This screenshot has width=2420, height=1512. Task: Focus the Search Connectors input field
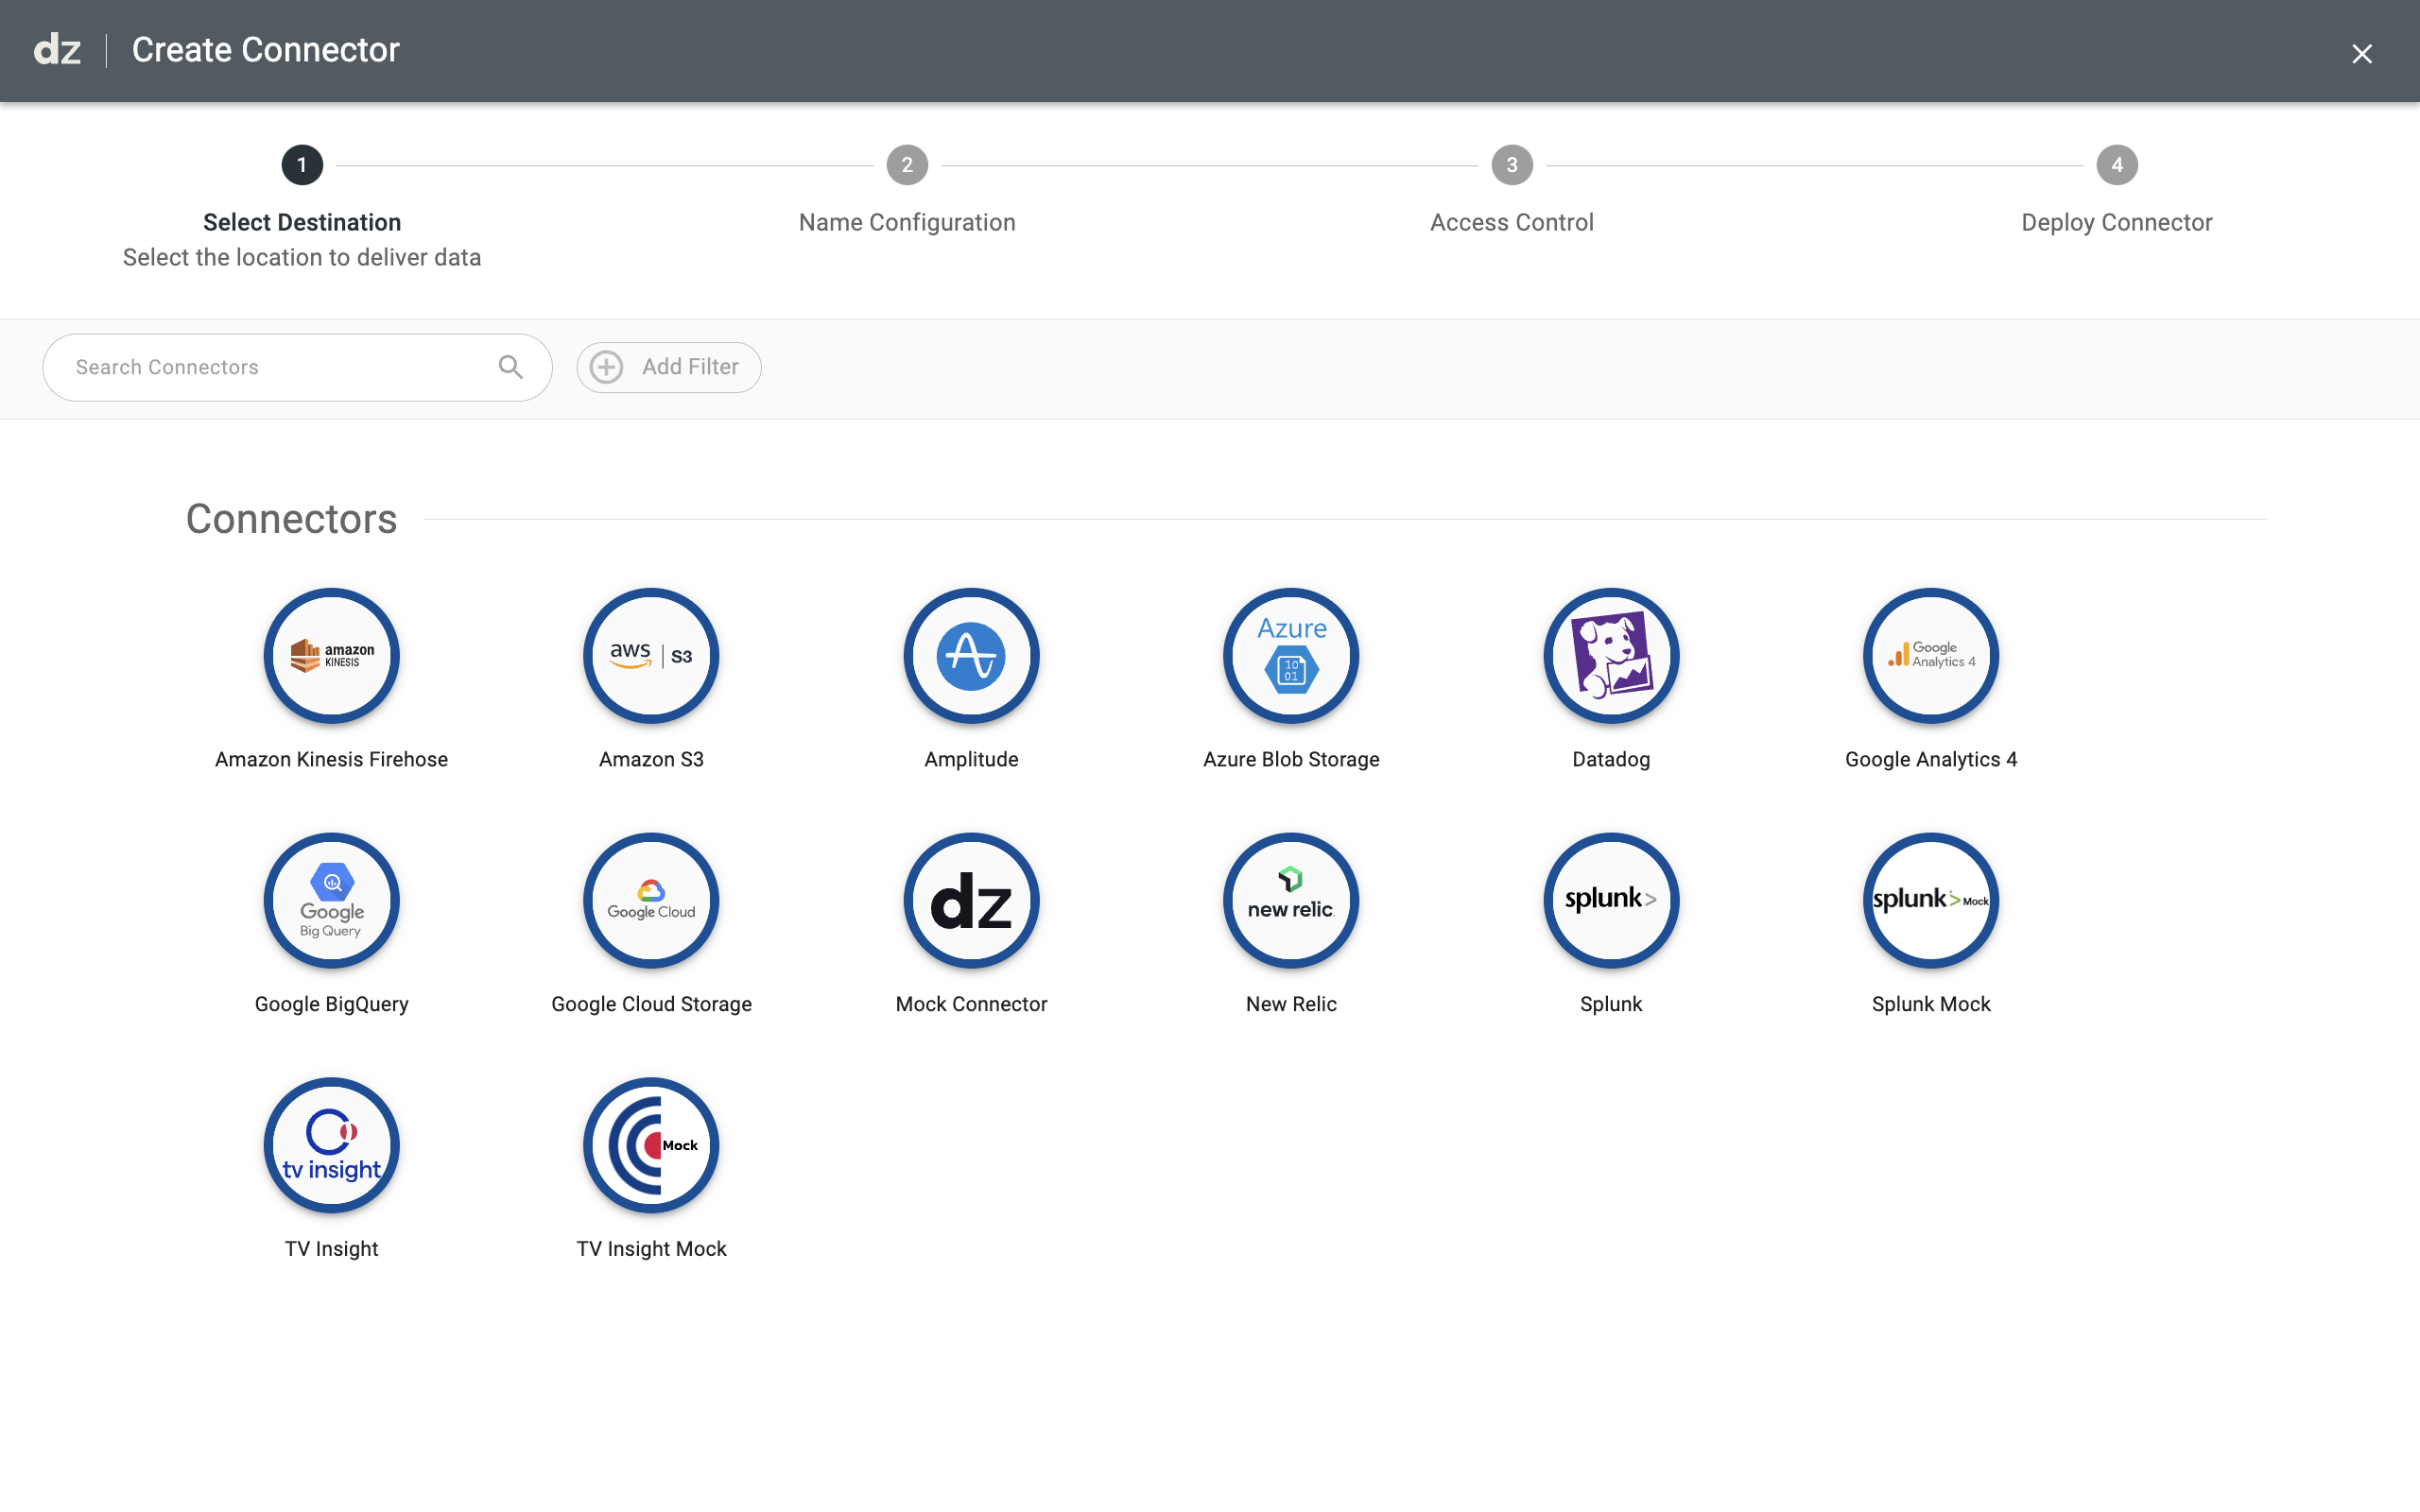[297, 367]
